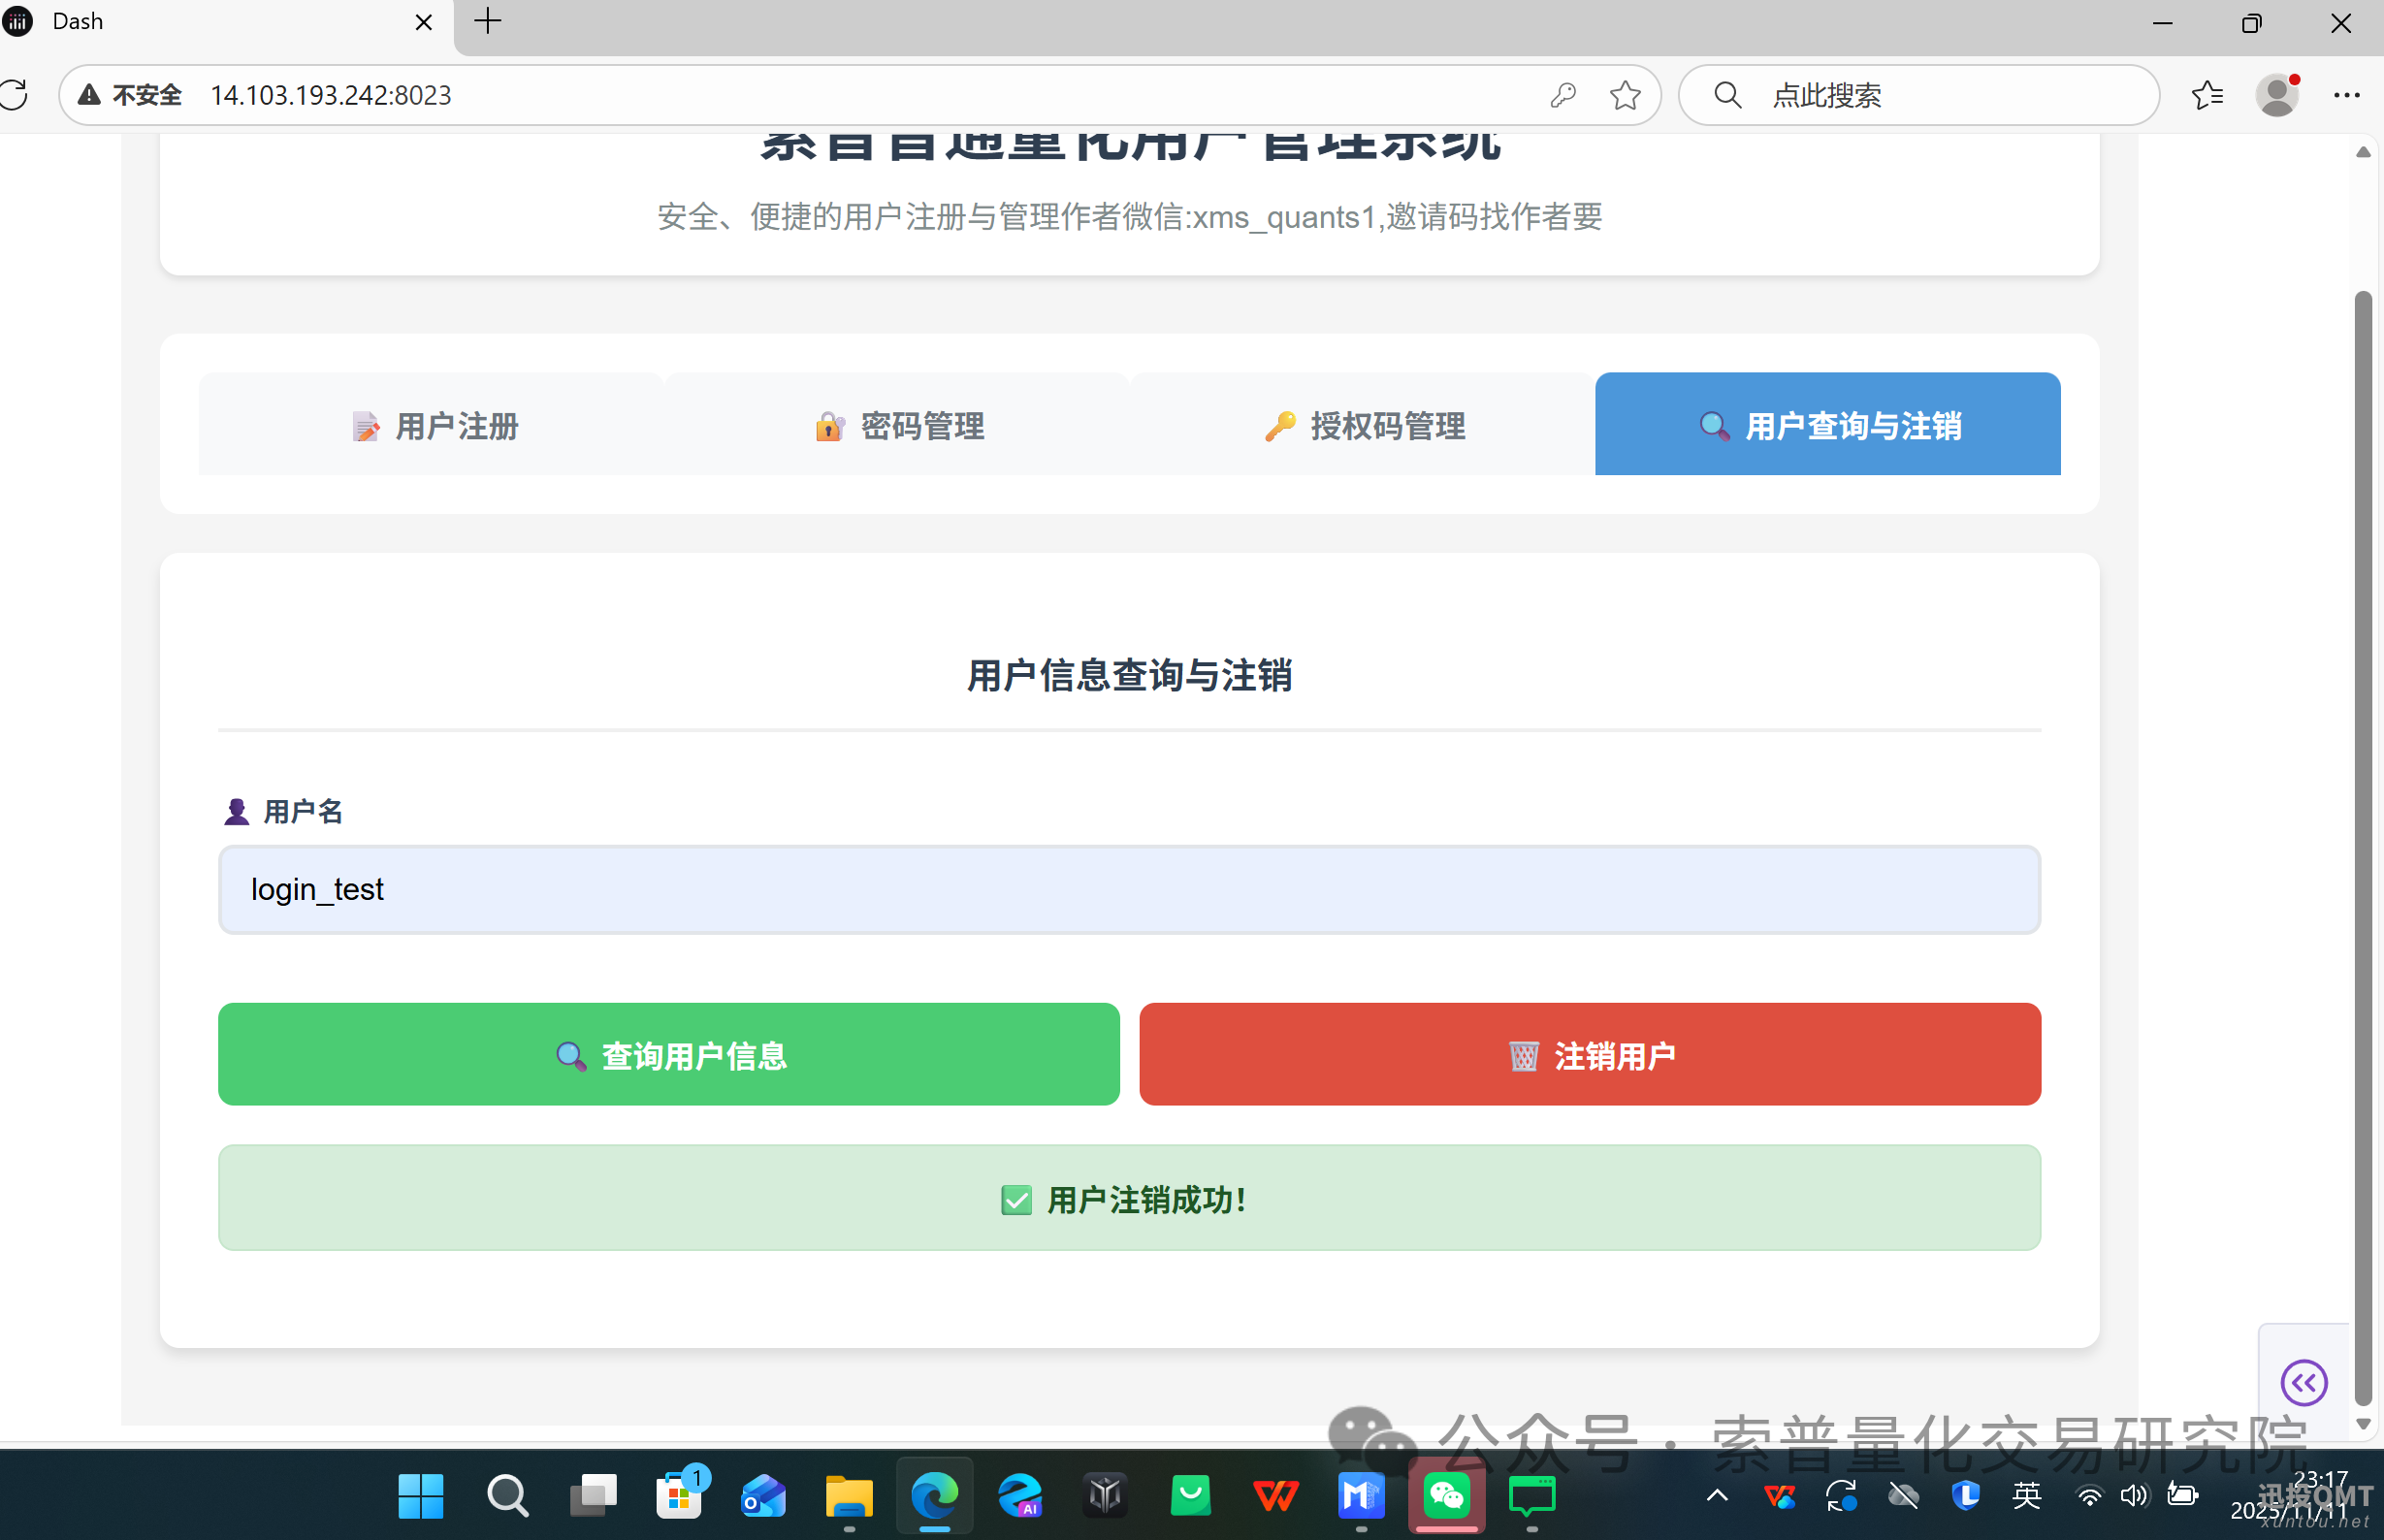The width and height of the screenshot is (2384, 1540).
Task: Open the WPS Office app from taskbar
Action: click(1275, 1496)
